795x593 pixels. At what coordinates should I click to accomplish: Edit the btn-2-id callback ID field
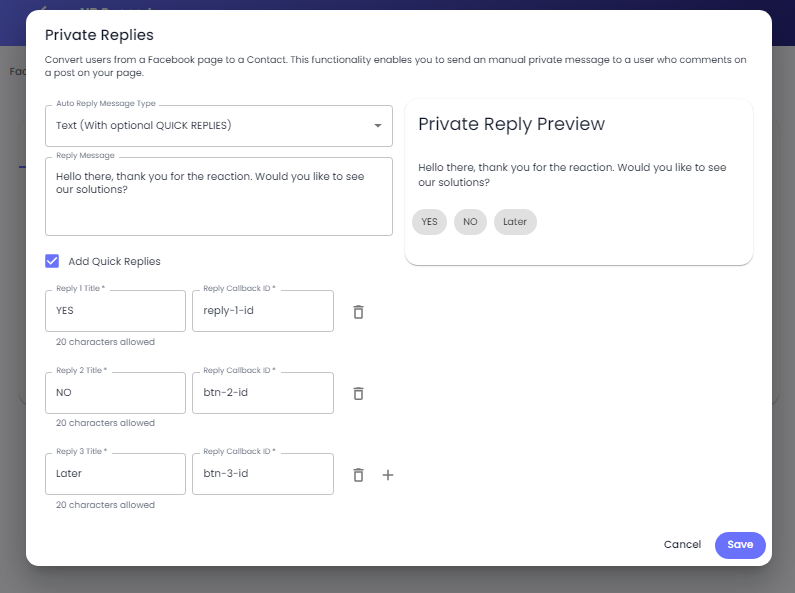263,393
